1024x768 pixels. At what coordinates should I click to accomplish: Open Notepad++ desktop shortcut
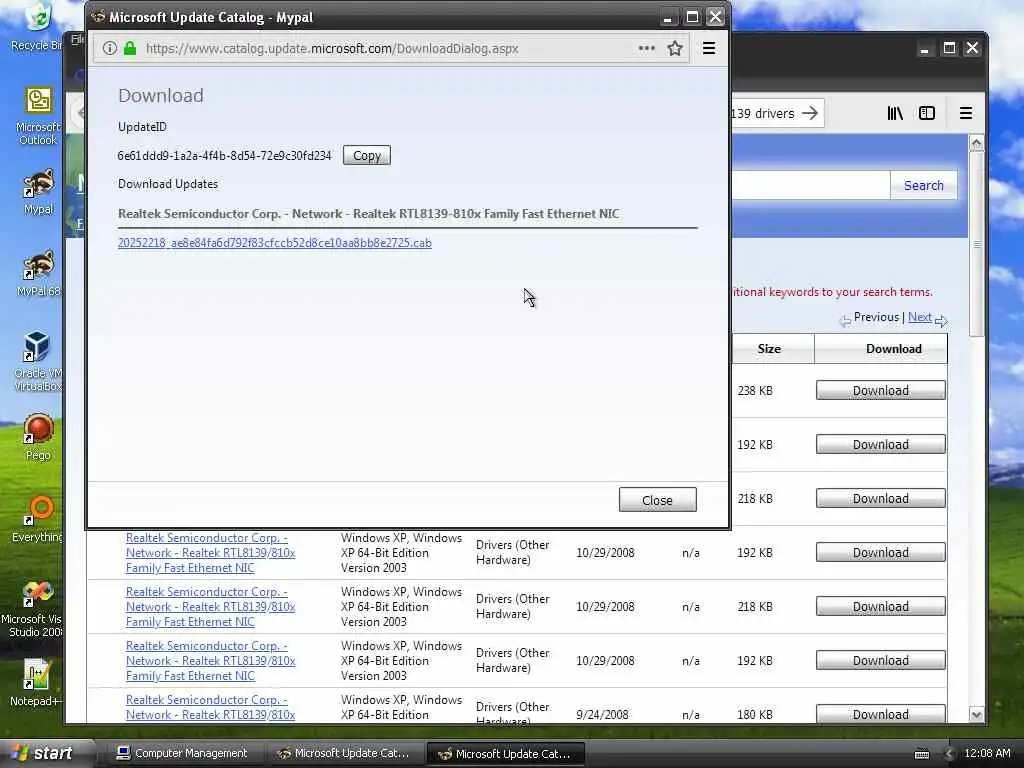coord(37,683)
